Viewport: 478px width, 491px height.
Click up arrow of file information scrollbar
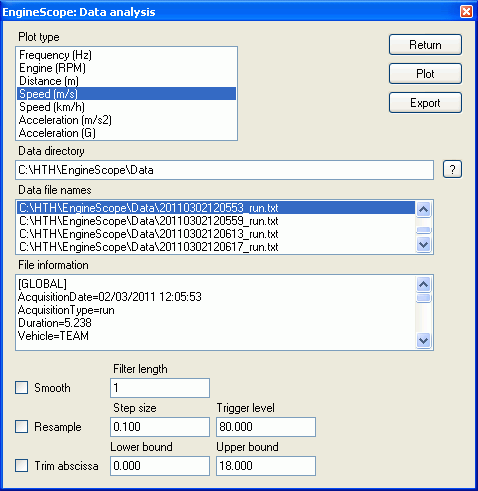coord(423,284)
